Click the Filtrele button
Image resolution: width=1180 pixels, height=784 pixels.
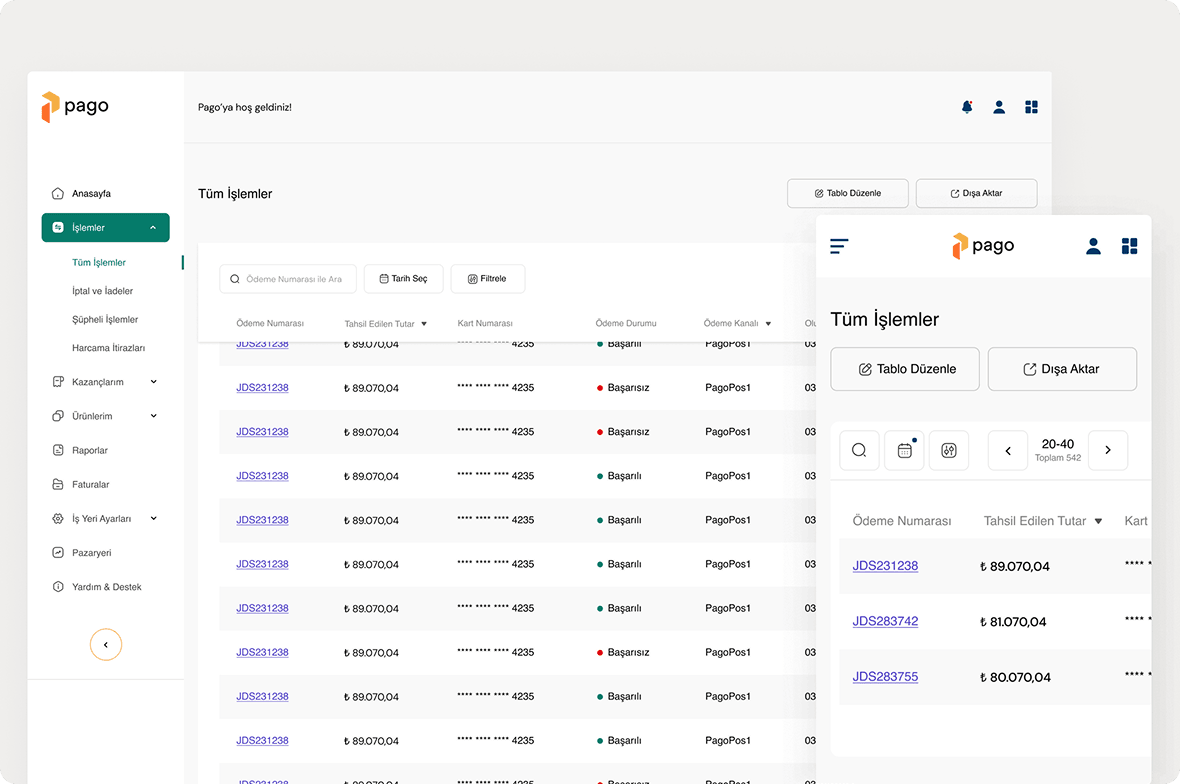coord(488,279)
